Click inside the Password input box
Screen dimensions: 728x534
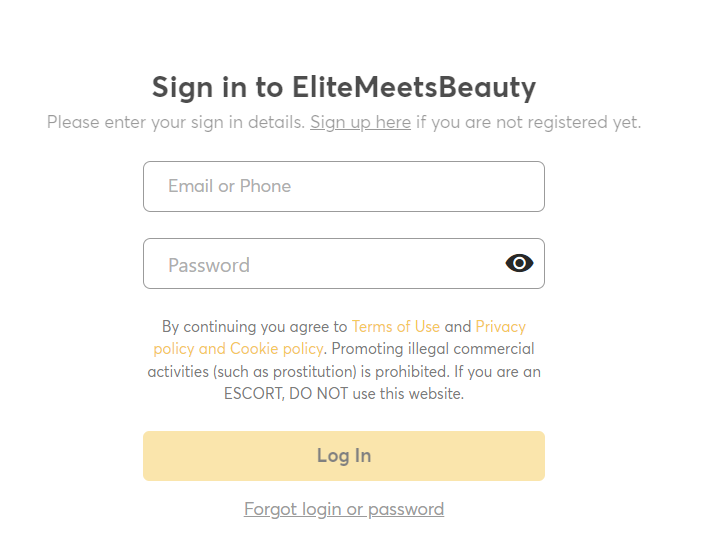344,263
